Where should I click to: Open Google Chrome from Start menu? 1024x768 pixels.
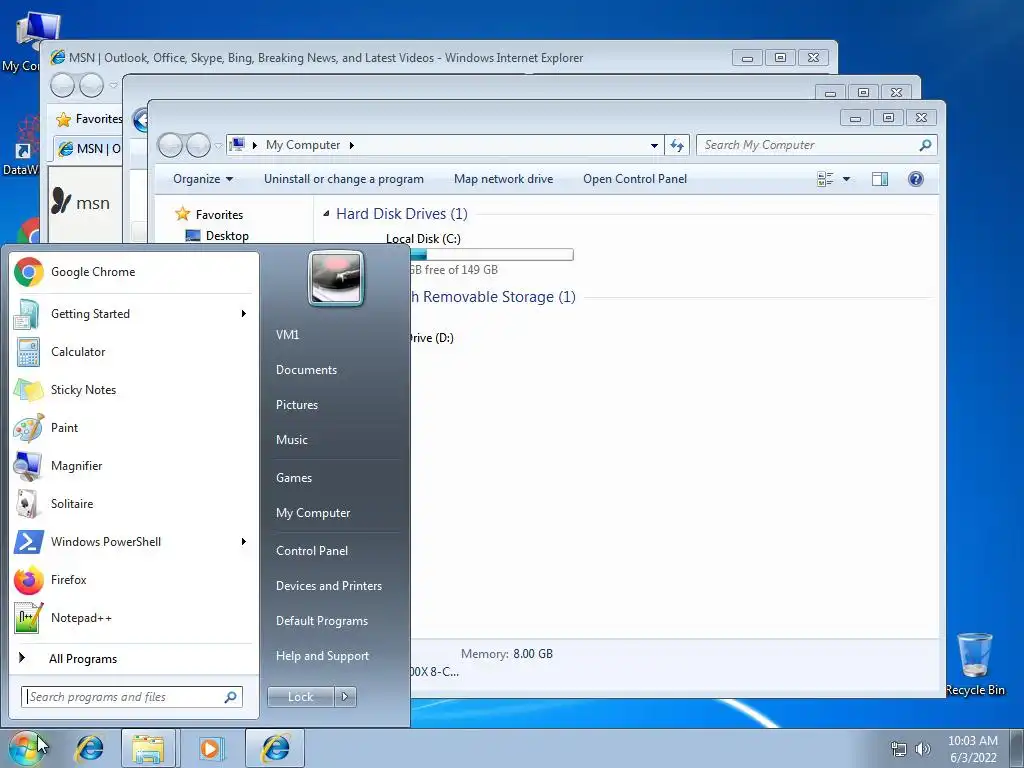coord(134,272)
